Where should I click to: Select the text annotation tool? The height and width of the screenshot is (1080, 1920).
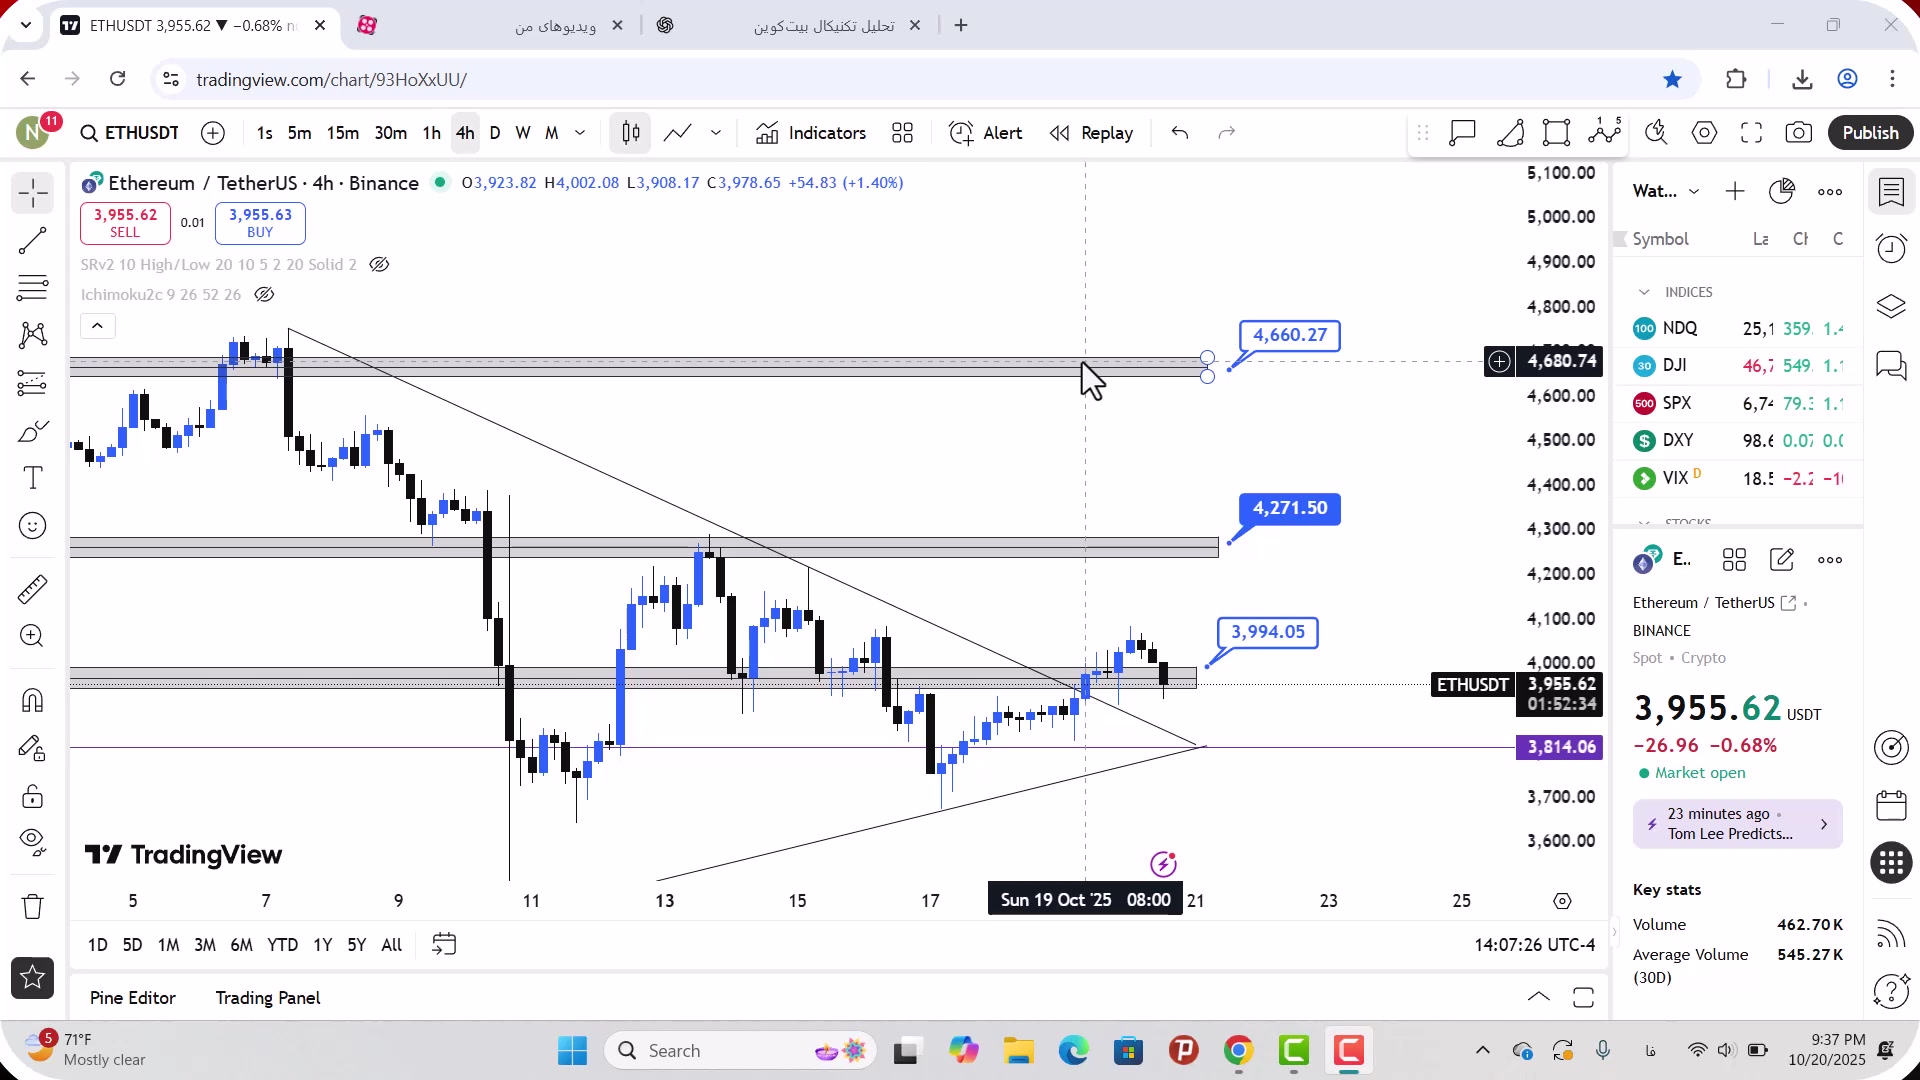(33, 478)
